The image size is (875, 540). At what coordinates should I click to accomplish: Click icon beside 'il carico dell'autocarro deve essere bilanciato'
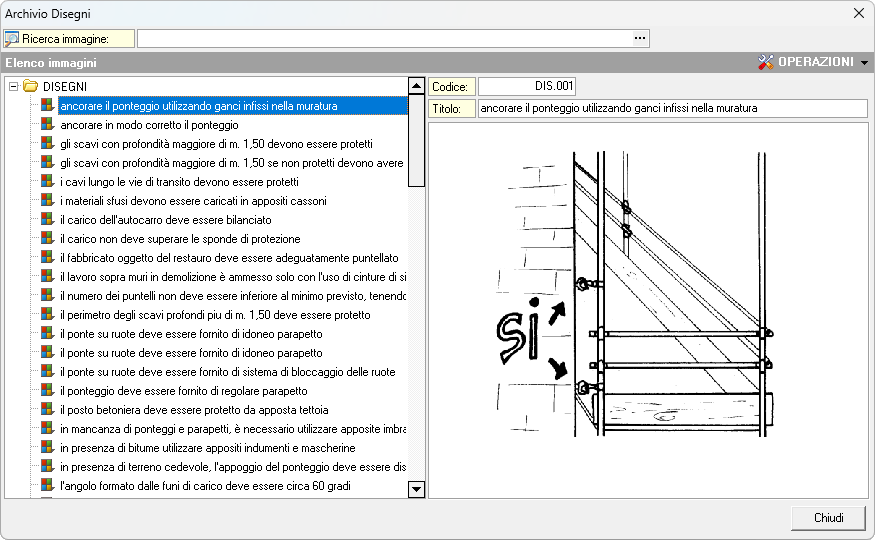(47, 220)
